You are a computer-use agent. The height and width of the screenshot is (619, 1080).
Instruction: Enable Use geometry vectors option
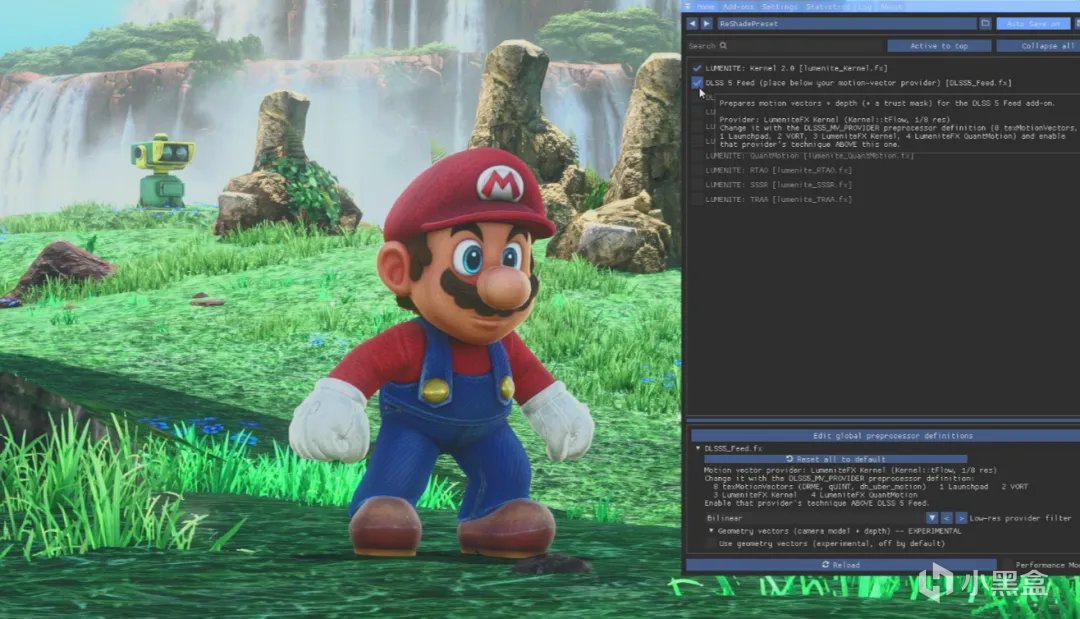(710, 544)
